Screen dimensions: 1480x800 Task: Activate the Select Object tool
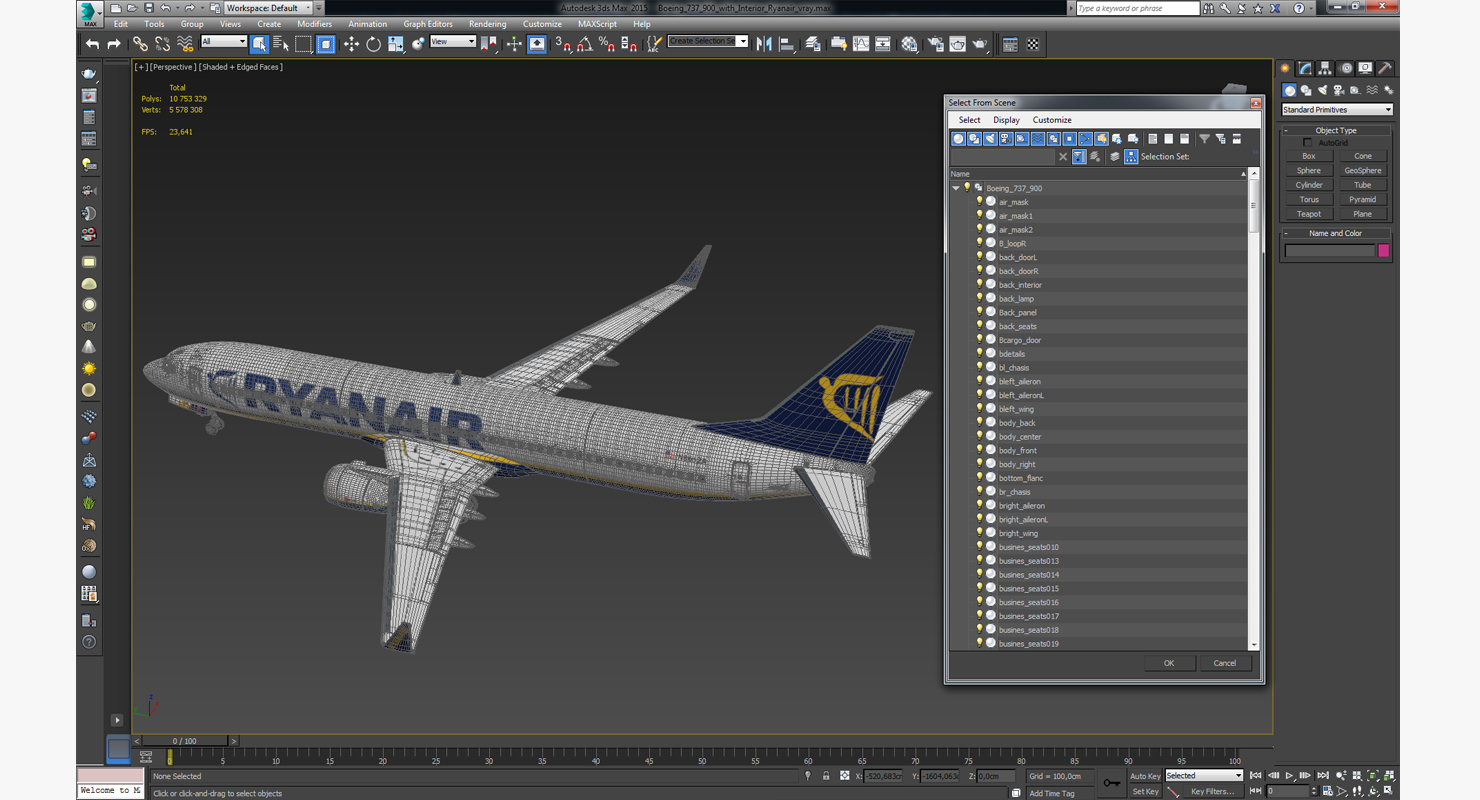pyautogui.click(x=259, y=44)
